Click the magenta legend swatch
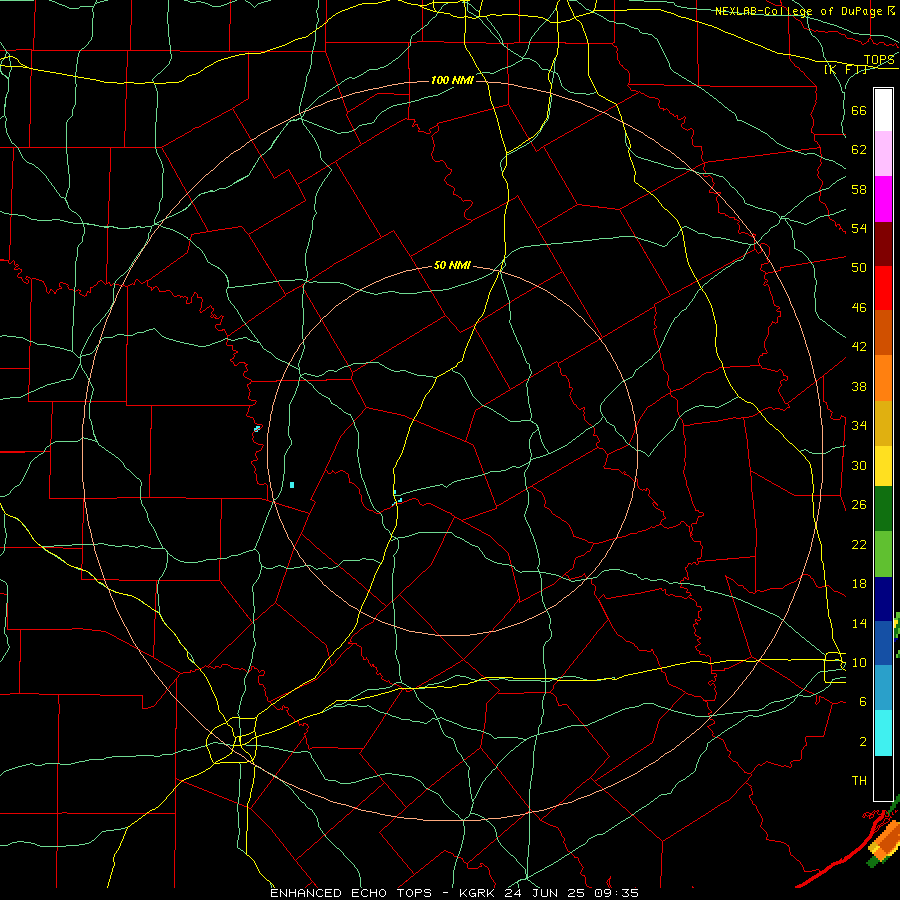Image resolution: width=900 pixels, height=900 pixels. point(883,199)
